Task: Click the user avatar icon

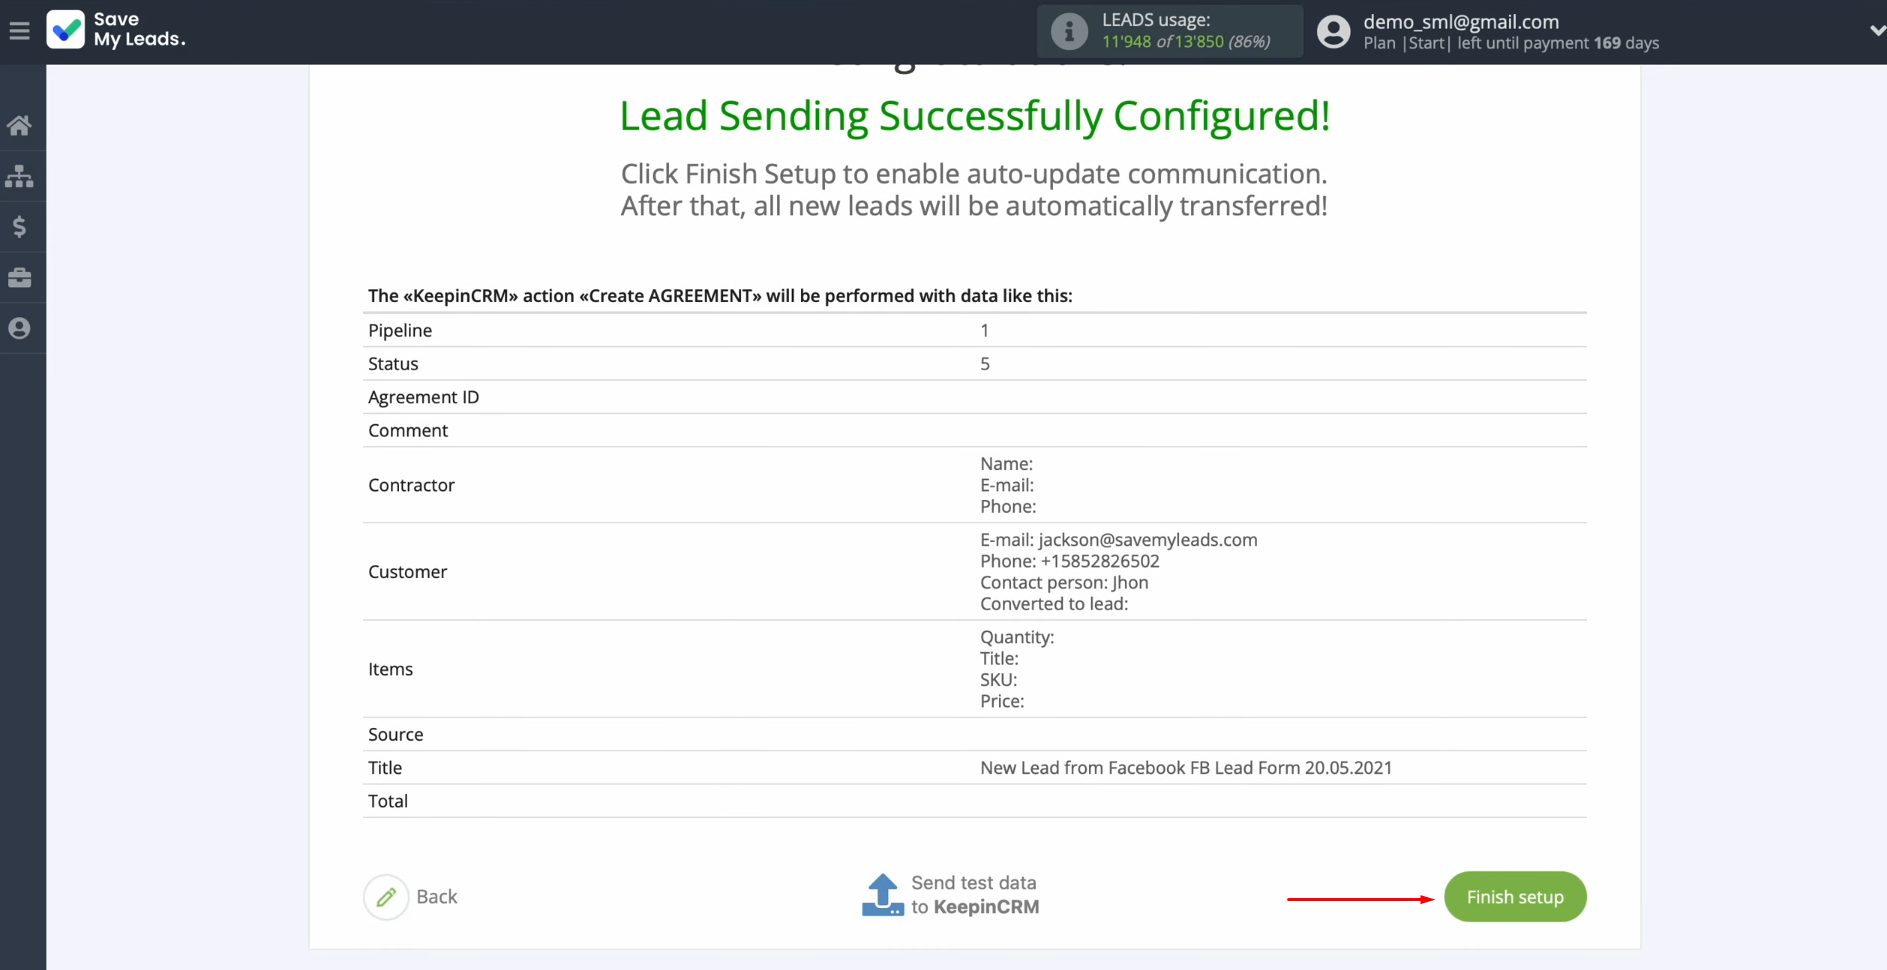Action: coord(1333,32)
